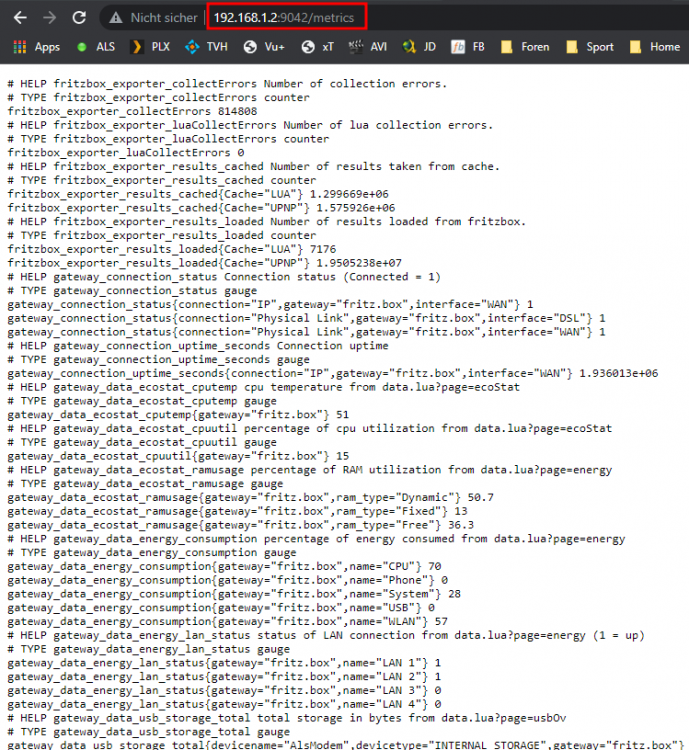689x750 pixels.
Task: Click the line 'fritzbox_exporter_luaCollectErrors 0'
Action: [x=126, y=153]
